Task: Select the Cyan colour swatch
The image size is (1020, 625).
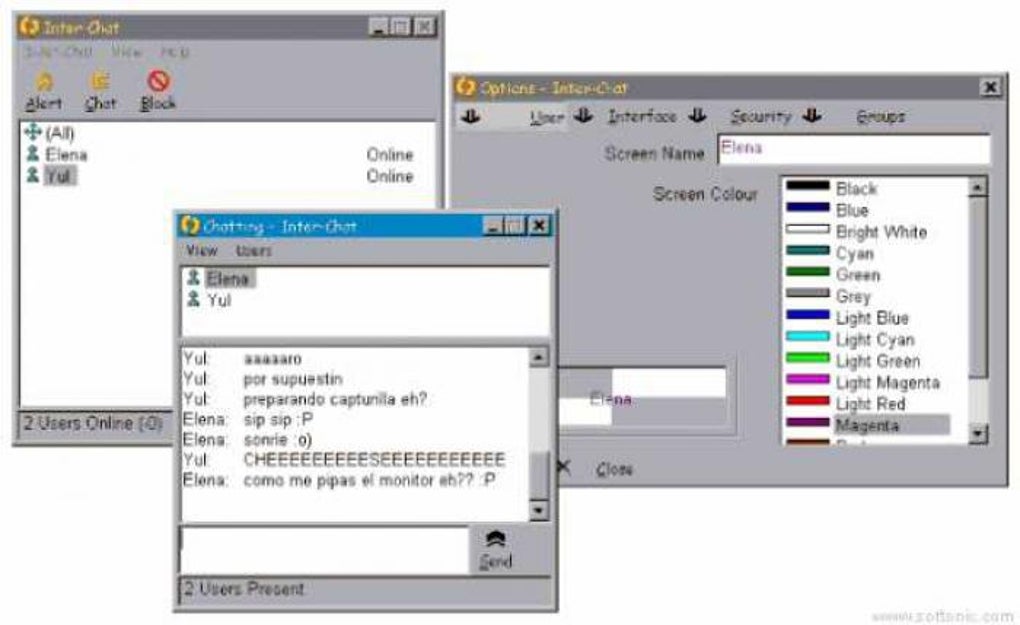Action: 808,250
